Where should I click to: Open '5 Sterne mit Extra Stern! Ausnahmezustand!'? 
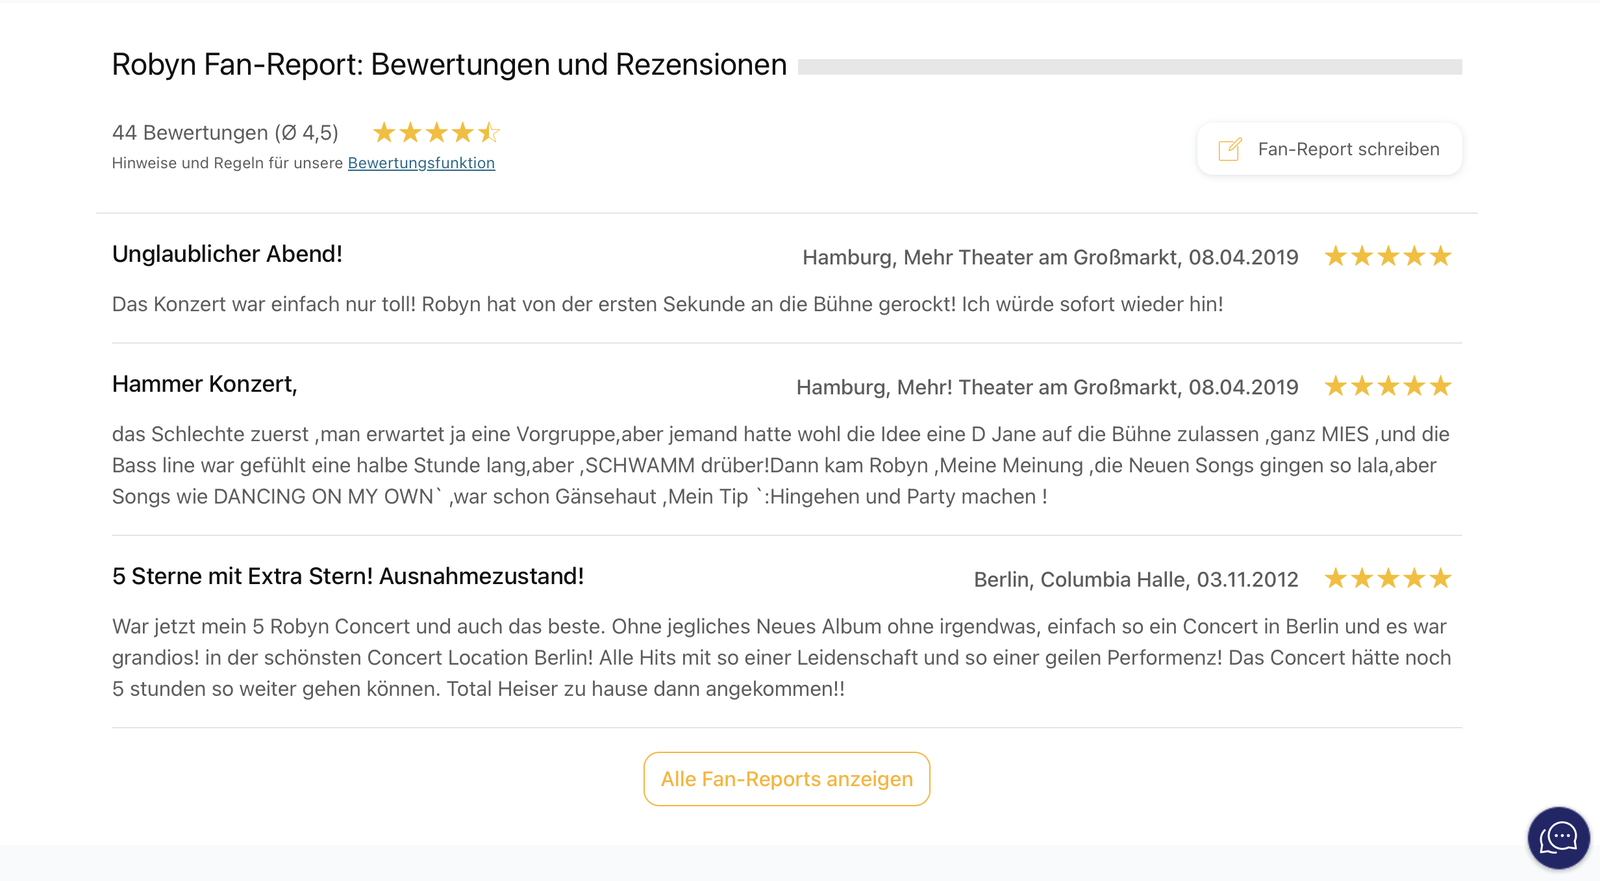348,576
